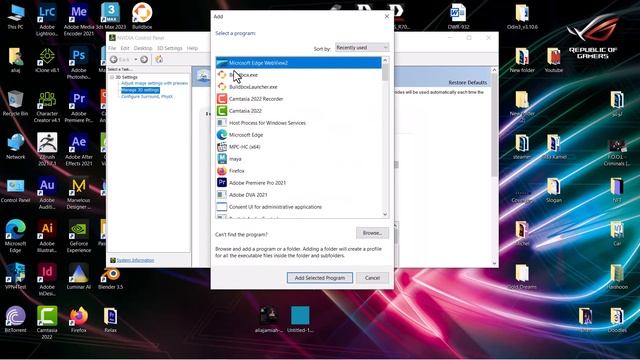640x360 pixels.
Task: Open Adobe Illustrator desktop shortcut
Action: [47, 237]
